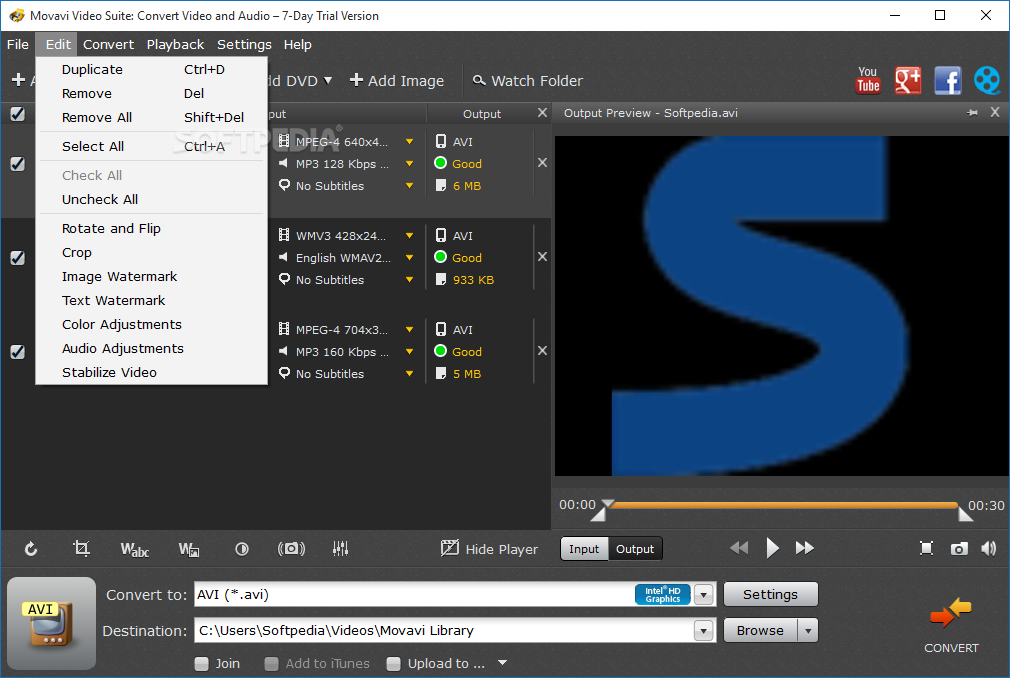Expand MPEG-4 640x4 video dropdown arrow

click(x=409, y=142)
